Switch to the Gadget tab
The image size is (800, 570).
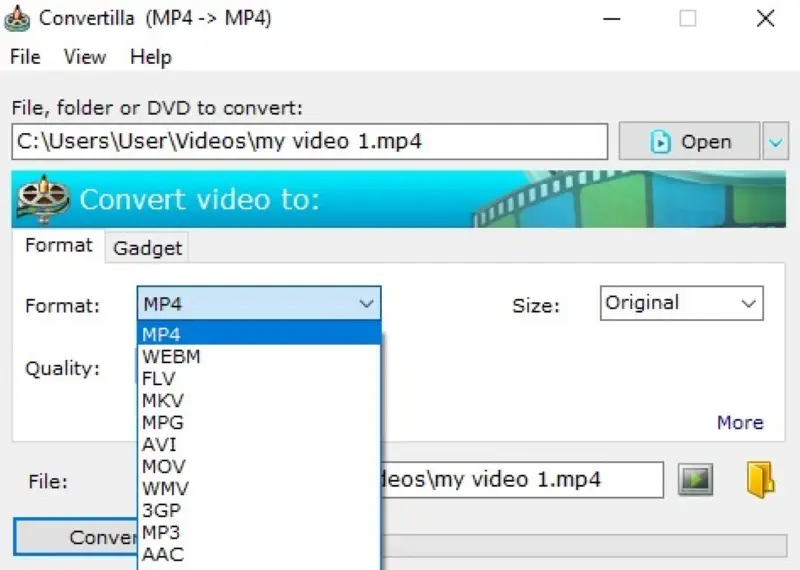147,248
